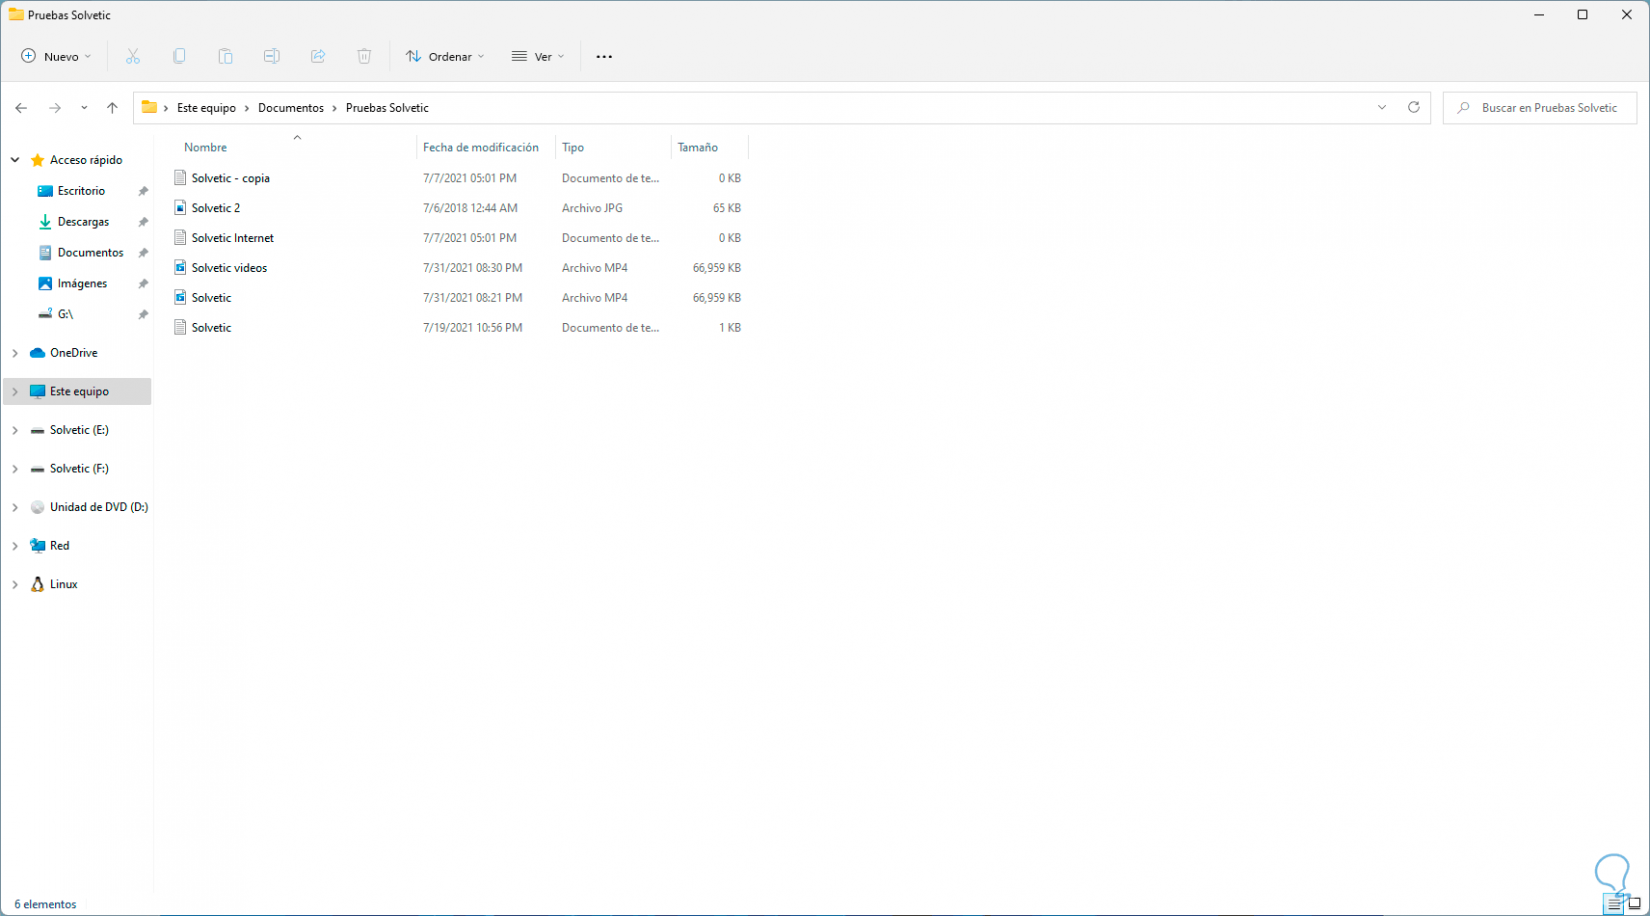Click the magnifier icon in the search box
This screenshot has height=916, width=1650.
click(x=1464, y=108)
